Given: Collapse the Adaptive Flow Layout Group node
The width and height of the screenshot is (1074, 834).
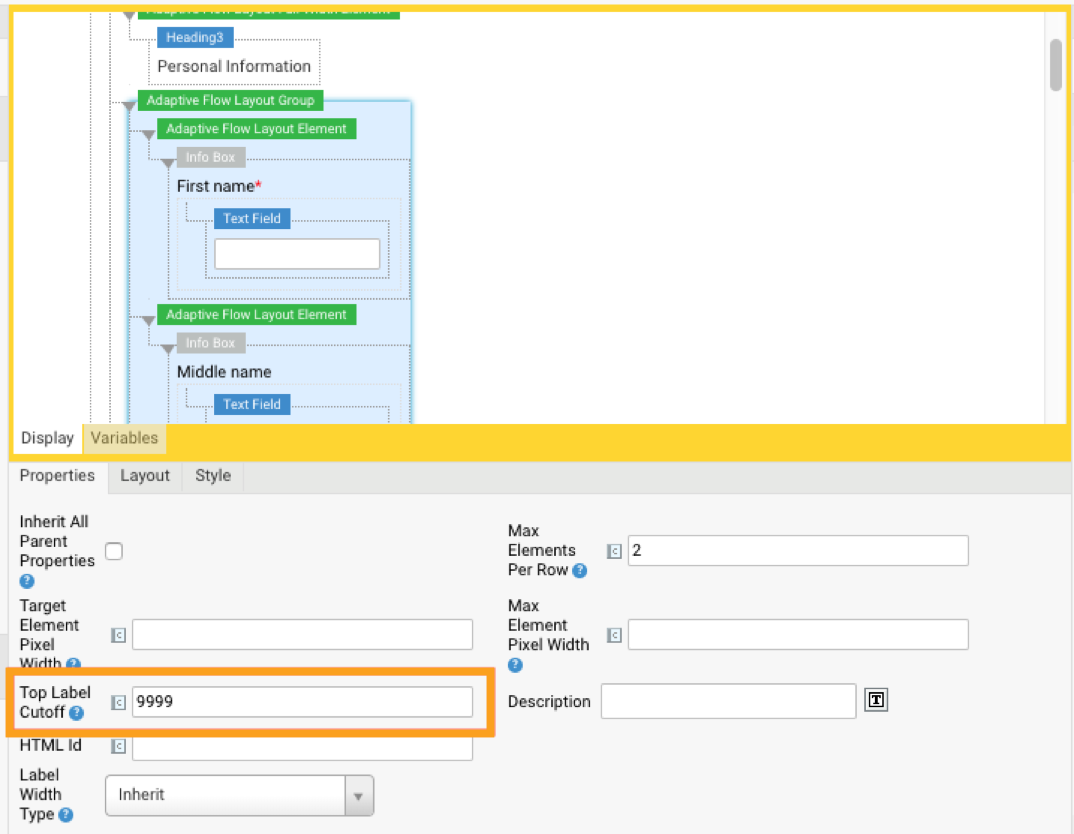Looking at the screenshot, I should click(129, 105).
